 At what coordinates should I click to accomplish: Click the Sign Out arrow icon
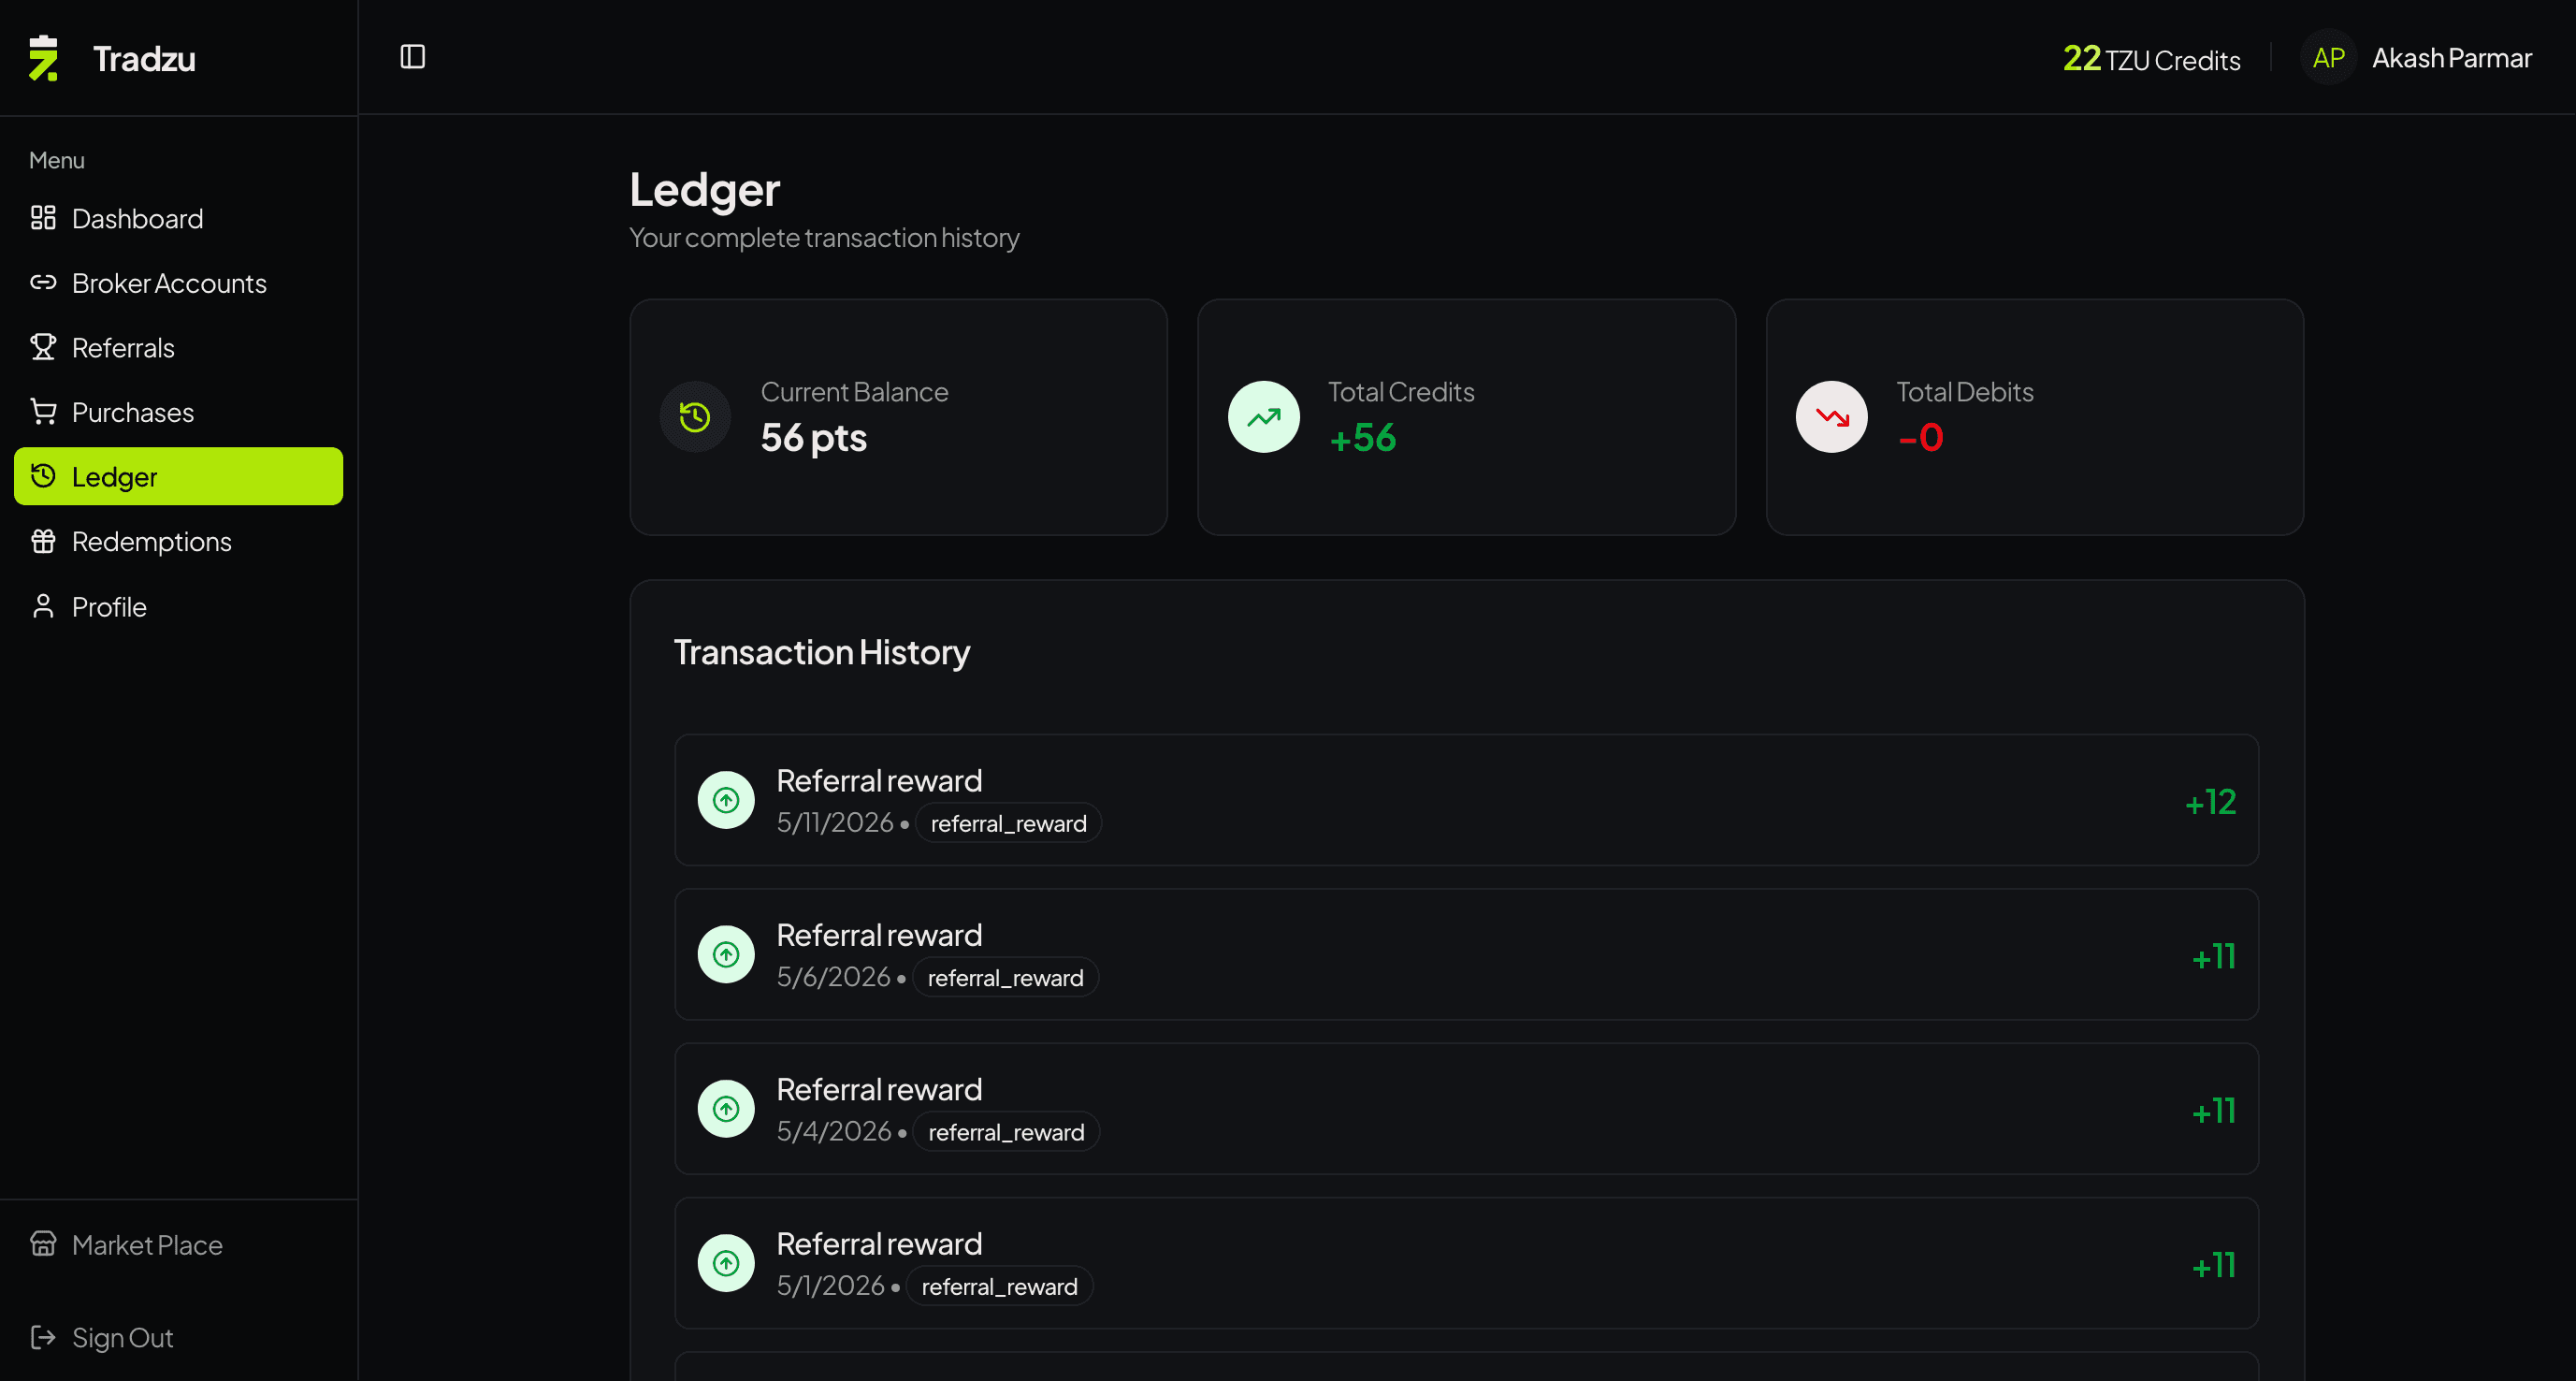click(43, 1337)
